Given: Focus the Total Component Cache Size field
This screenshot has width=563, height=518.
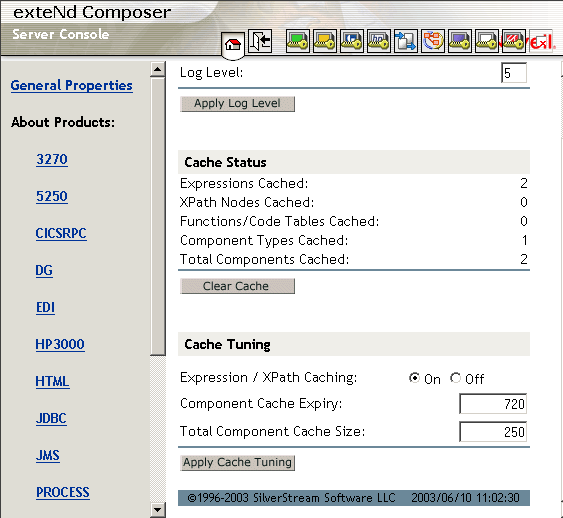Looking at the screenshot, I should tap(493, 432).
